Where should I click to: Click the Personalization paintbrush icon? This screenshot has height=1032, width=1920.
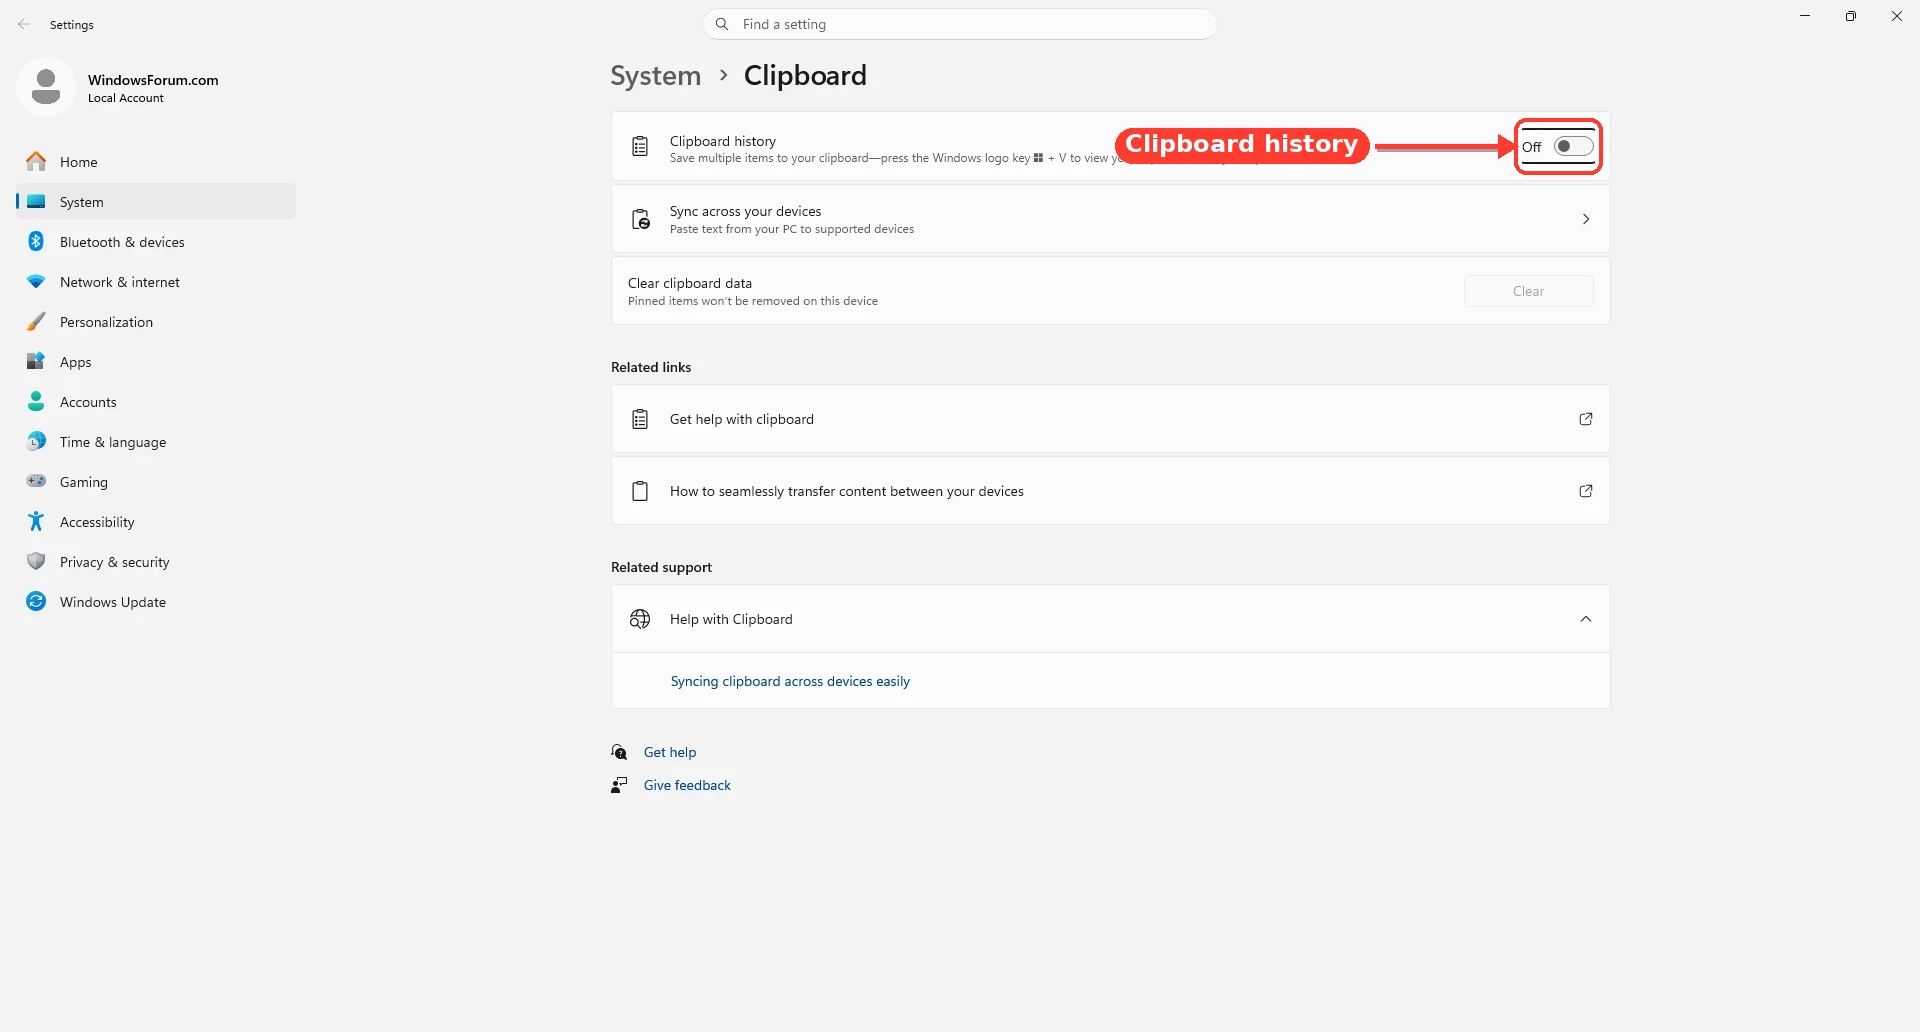pyautogui.click(x=36, y=321)
